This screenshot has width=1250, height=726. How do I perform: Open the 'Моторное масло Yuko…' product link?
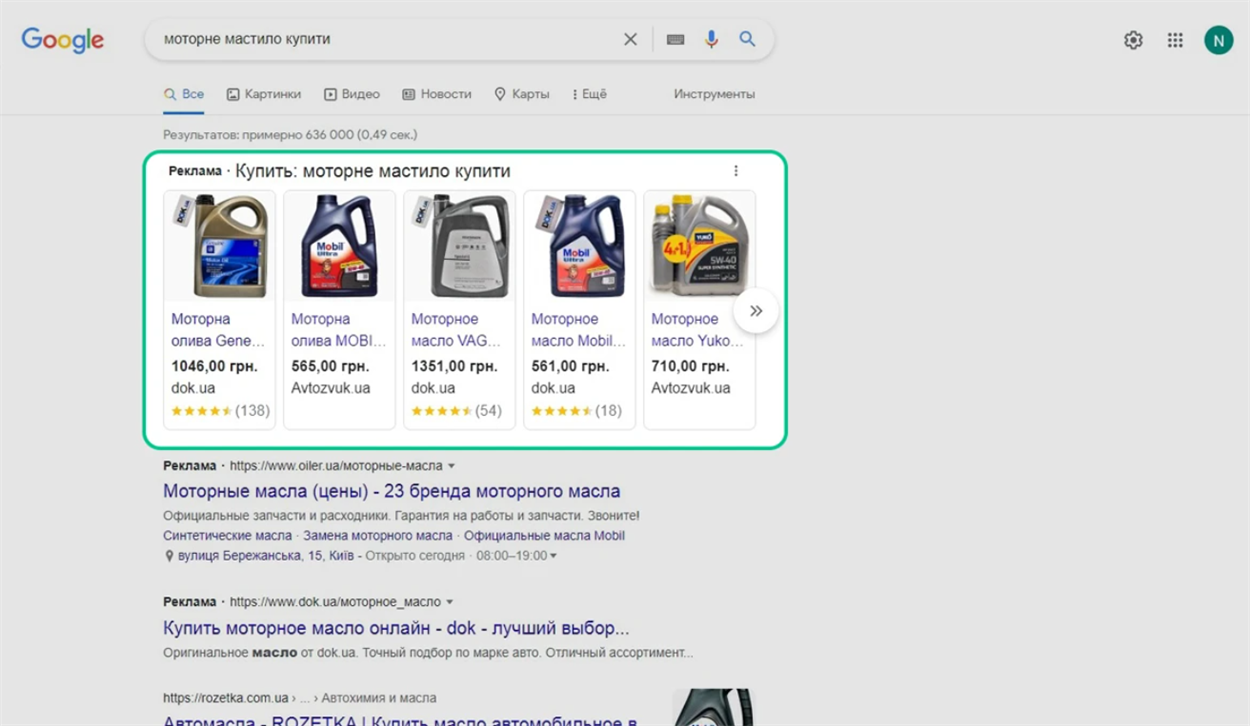pyautogui.click(x=697, y=330)
